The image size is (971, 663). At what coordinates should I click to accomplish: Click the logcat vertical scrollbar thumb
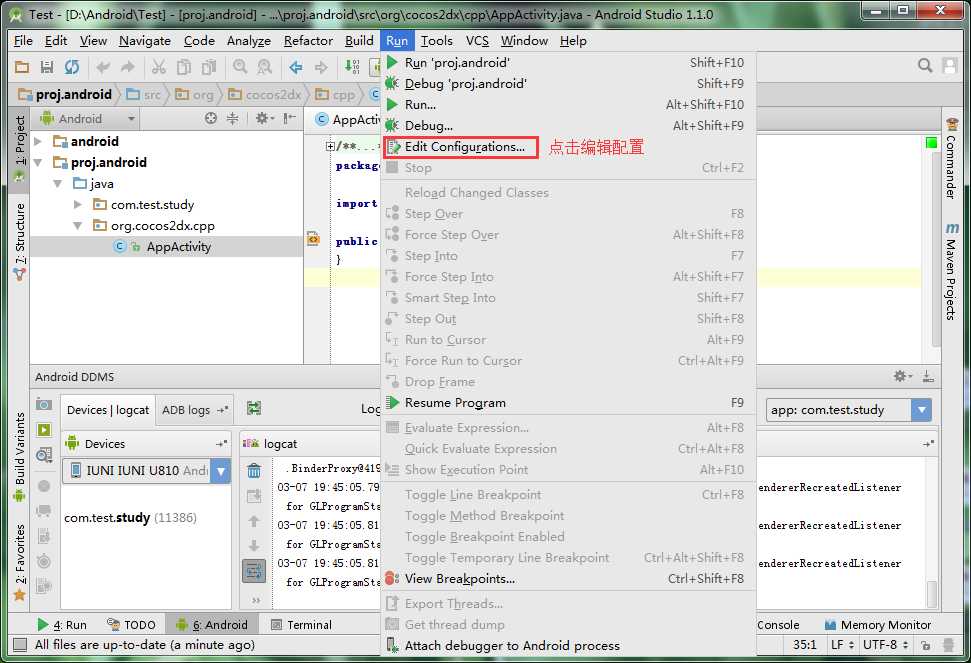[x=932, y=594]
